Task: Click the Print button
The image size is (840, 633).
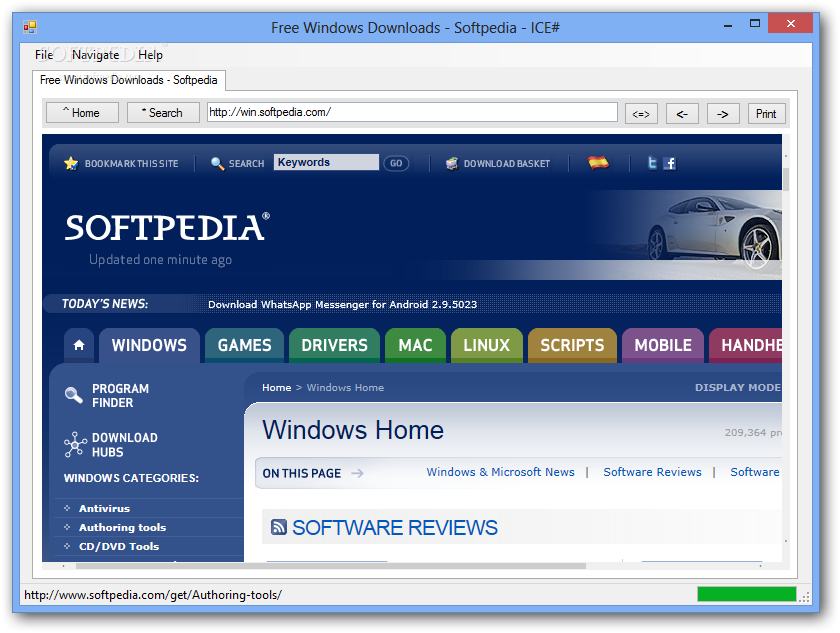Action: click(767, 114)
